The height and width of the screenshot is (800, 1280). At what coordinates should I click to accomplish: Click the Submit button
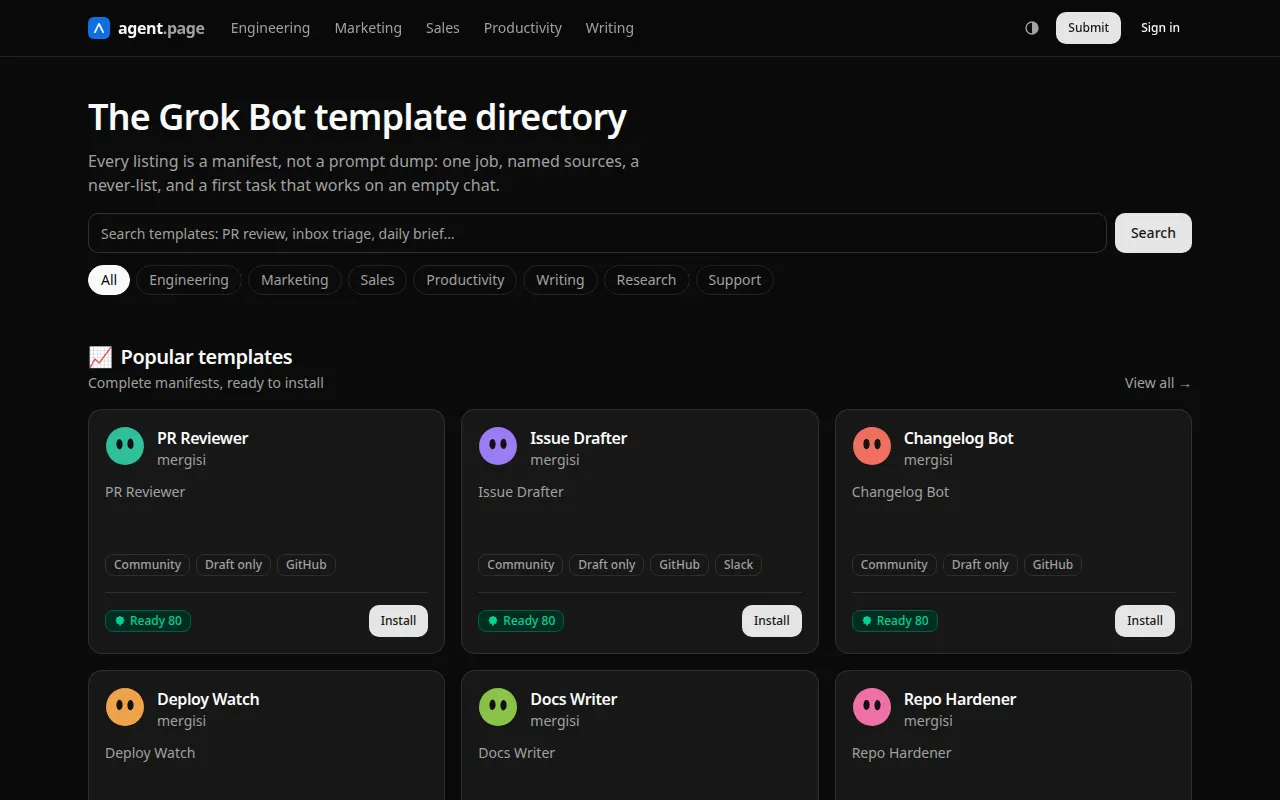(1088, 28)
